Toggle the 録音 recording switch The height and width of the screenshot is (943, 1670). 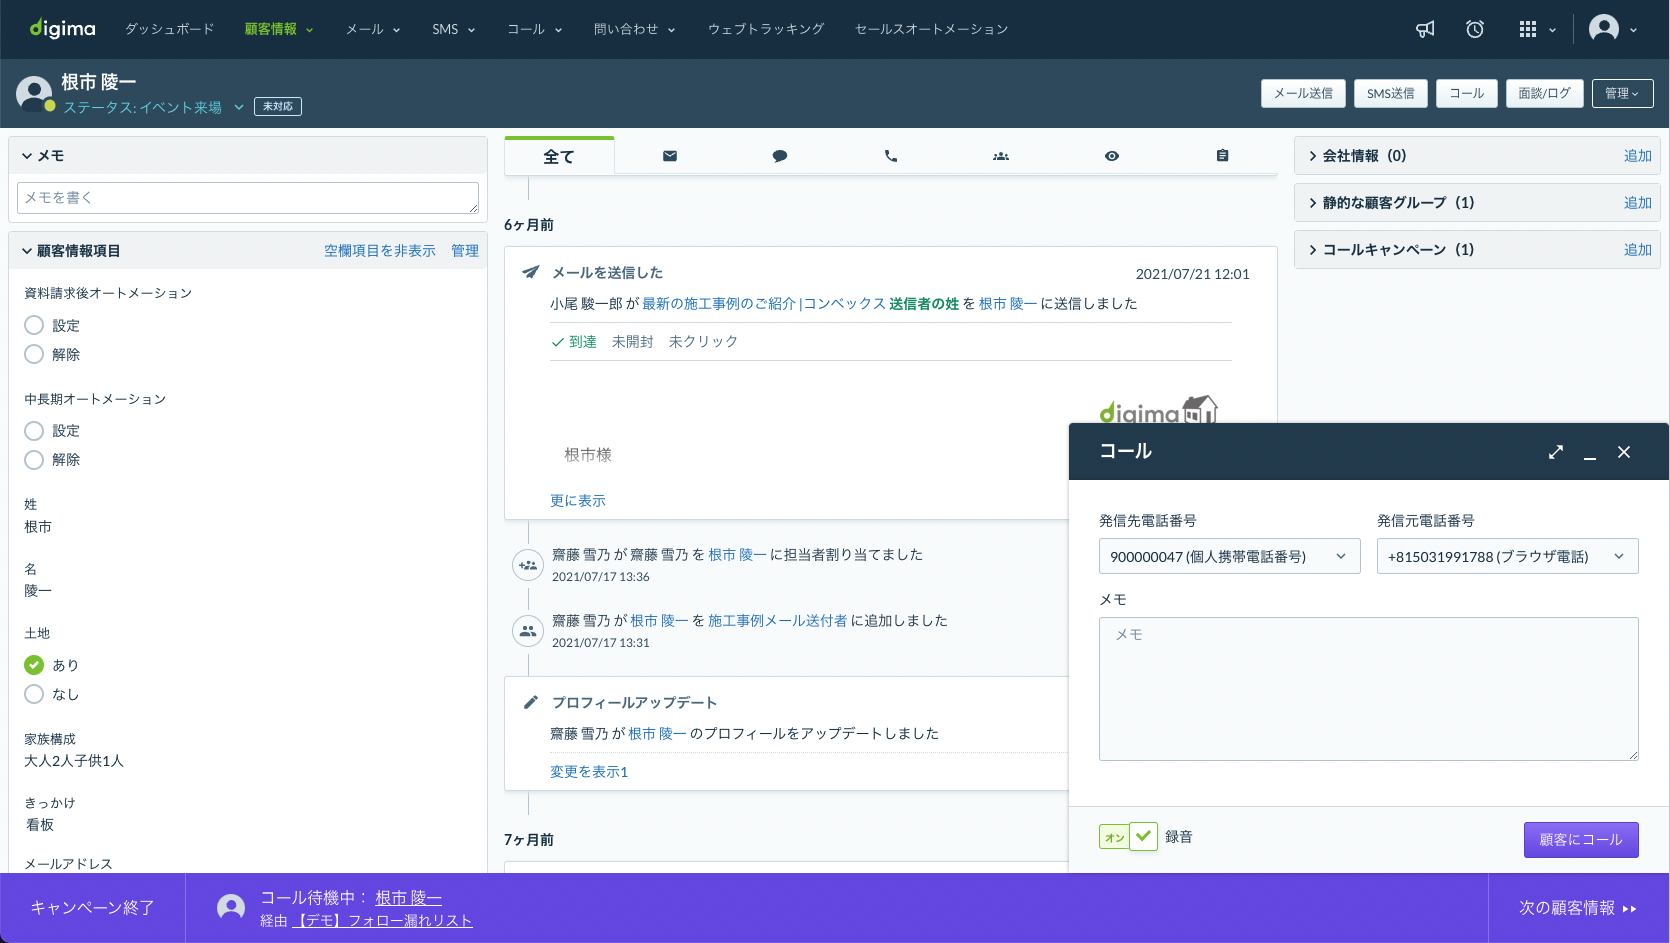(x=1128, y=837)
